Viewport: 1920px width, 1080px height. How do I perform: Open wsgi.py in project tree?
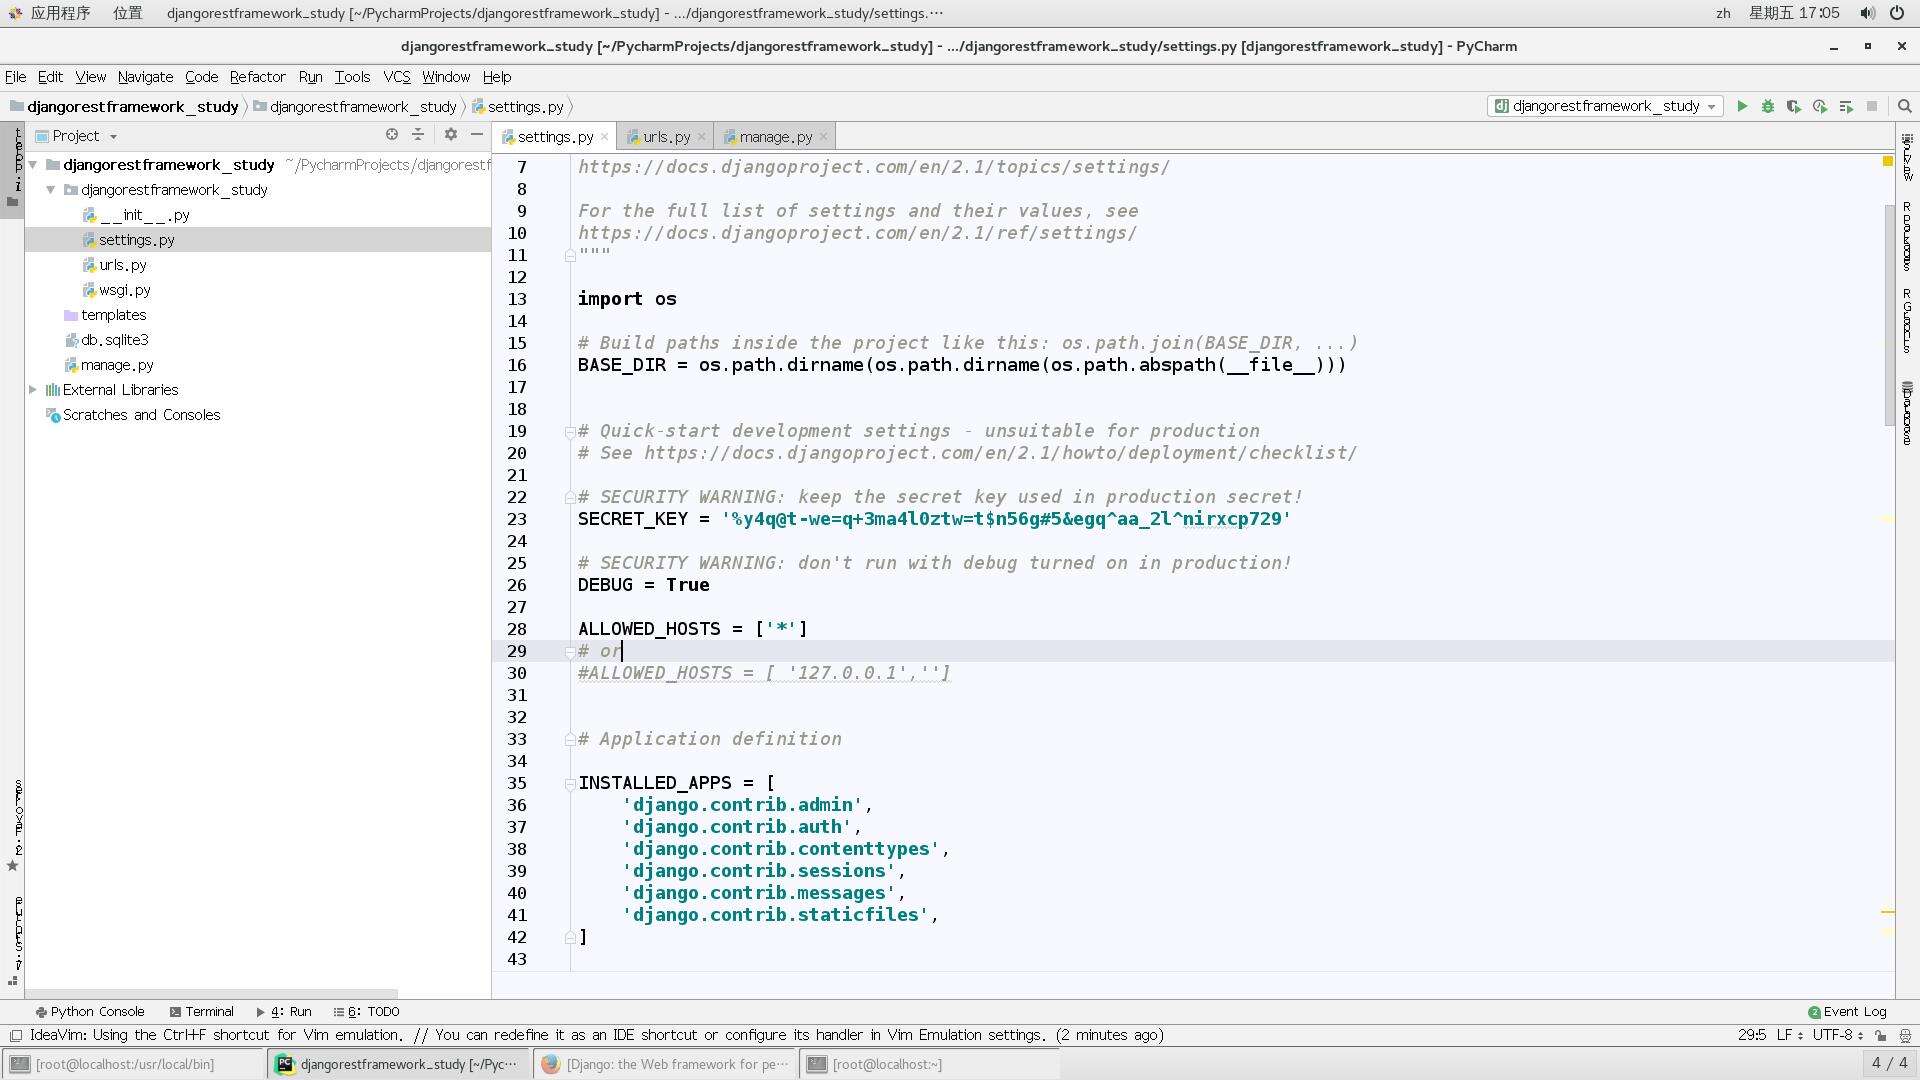click(x=124, y=290)
